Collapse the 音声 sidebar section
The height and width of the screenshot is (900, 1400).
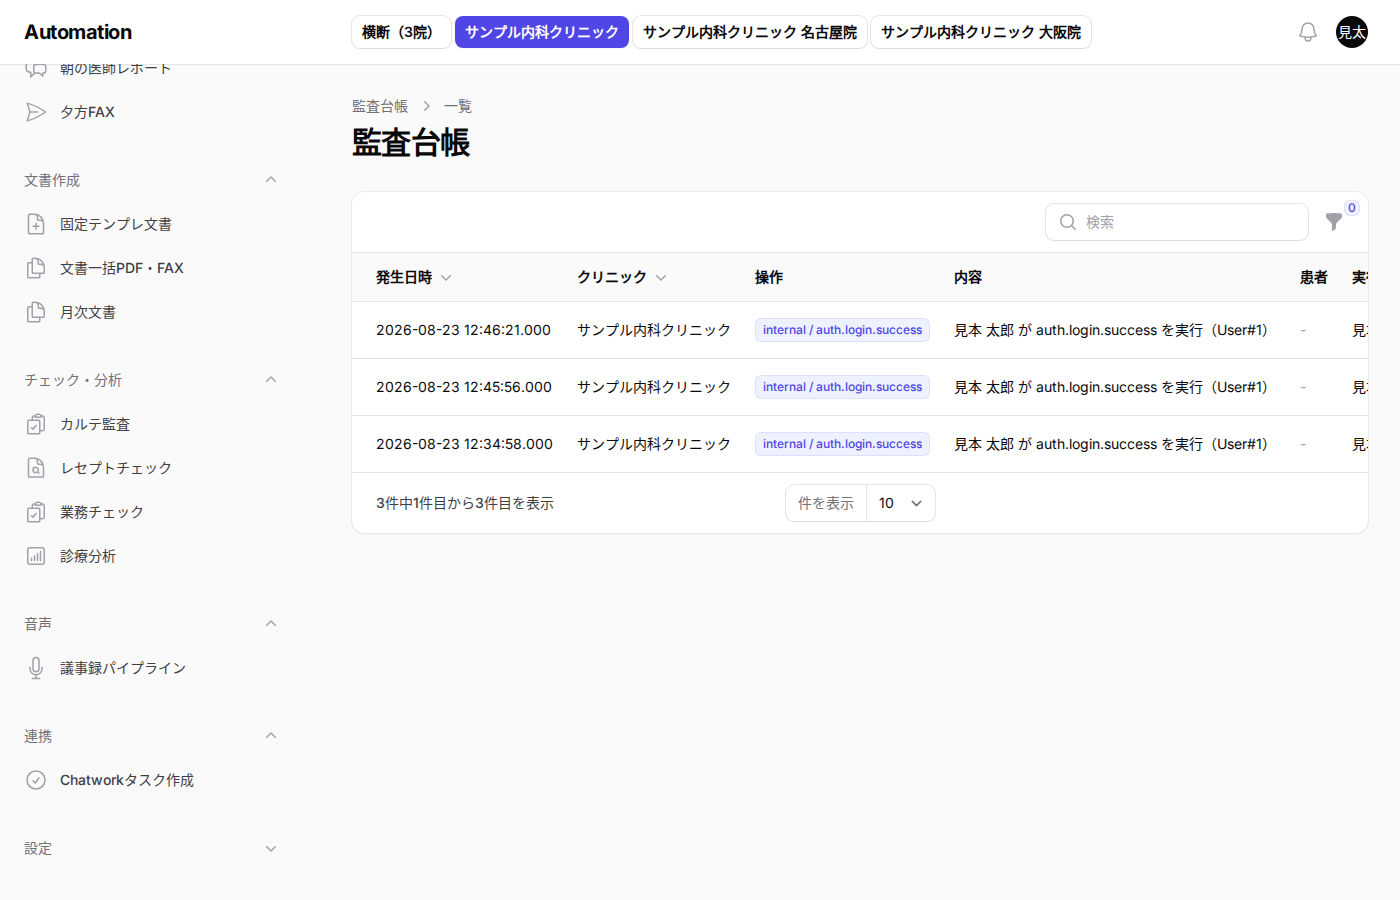coord(271,624)
